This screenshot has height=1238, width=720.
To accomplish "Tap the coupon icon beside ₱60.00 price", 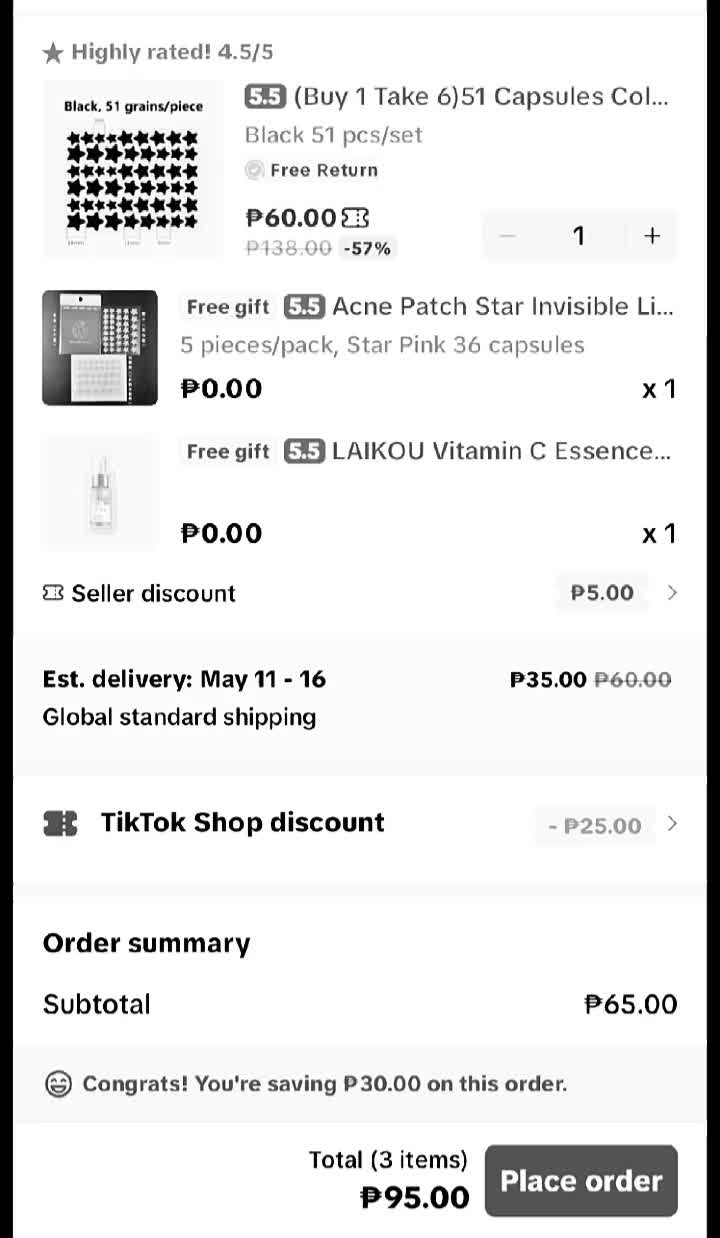I will 355,218.
